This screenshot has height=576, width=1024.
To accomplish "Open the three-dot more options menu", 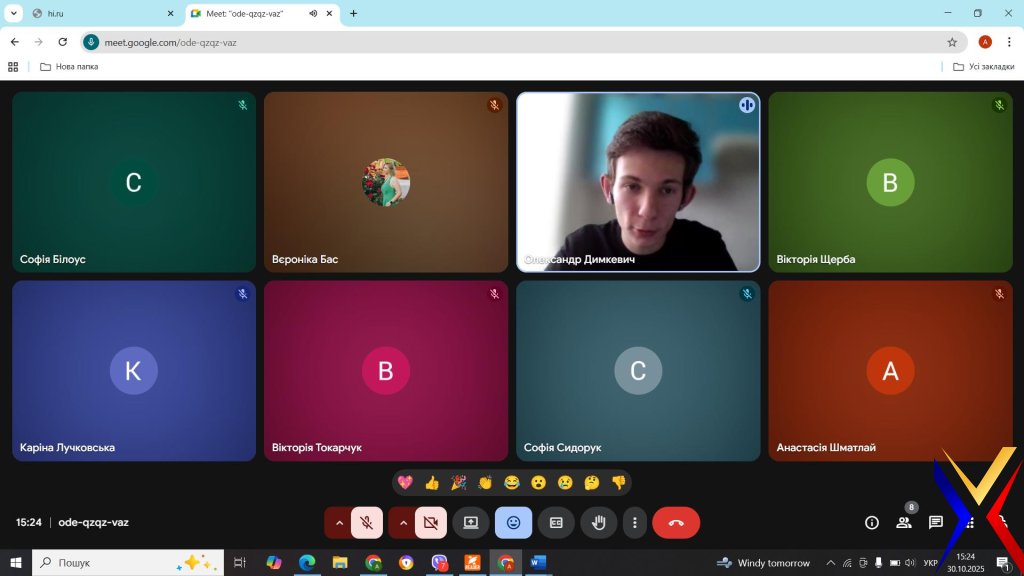I will [635, 522].
